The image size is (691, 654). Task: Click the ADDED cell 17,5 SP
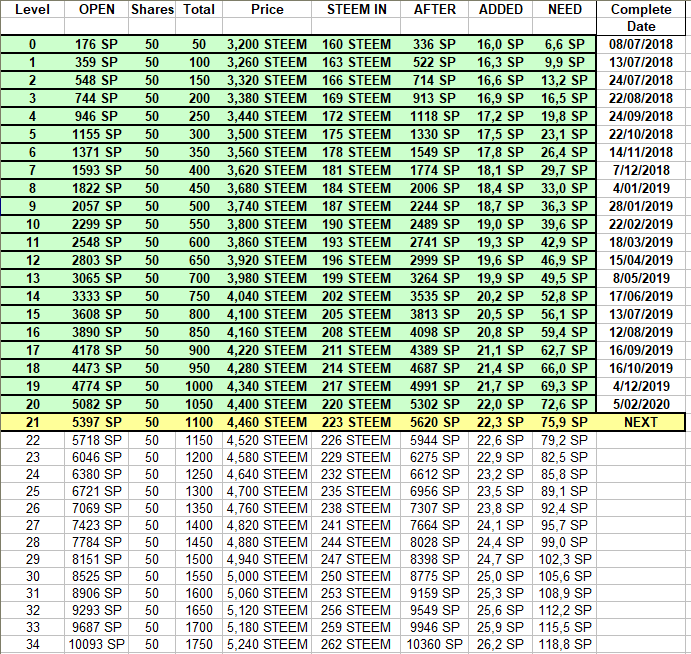tap(501, 134)
